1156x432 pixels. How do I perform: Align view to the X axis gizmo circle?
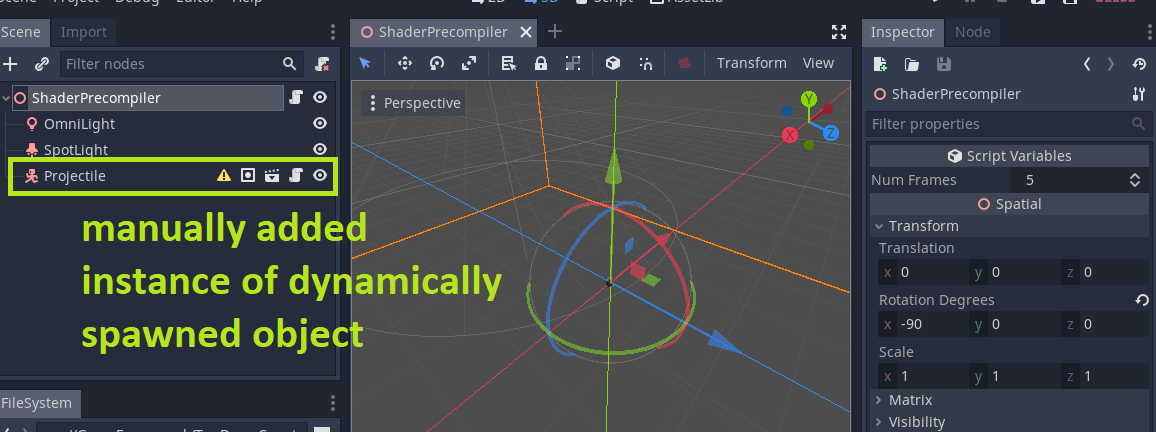(x=790, y=135)
